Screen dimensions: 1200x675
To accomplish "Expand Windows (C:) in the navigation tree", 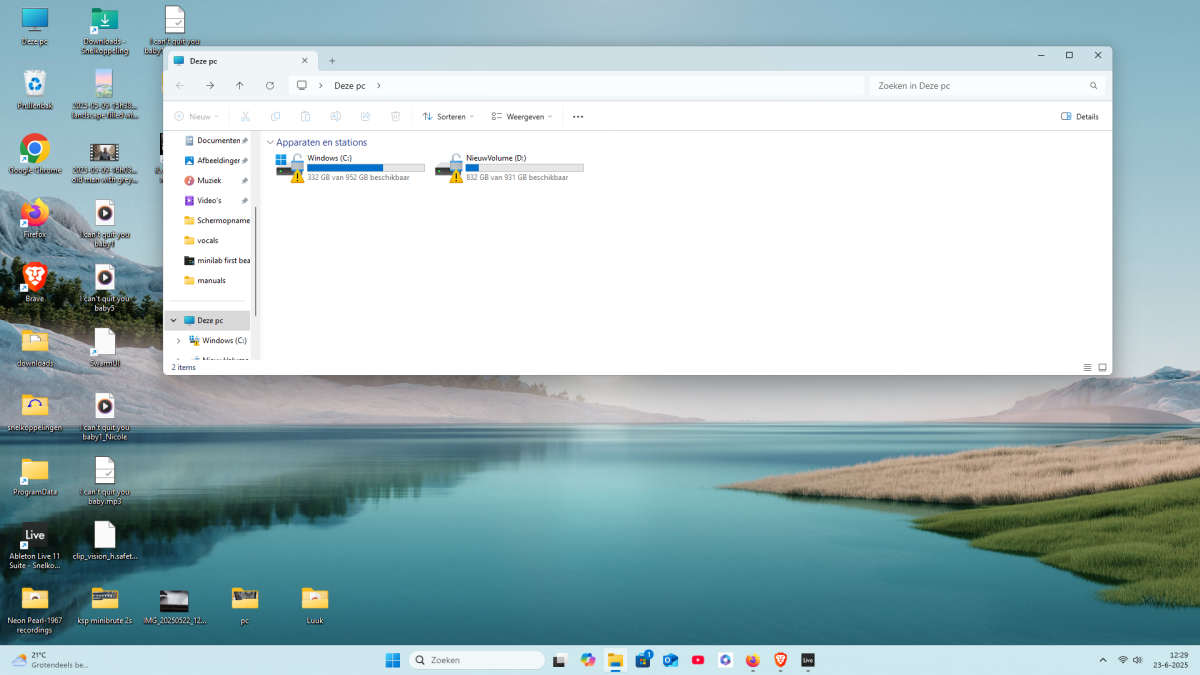I will (x=178, y=341).
